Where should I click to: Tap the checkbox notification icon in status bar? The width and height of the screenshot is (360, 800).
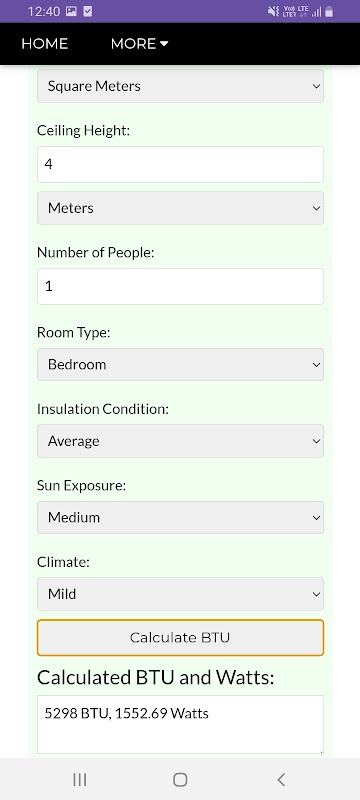[88, 11]
